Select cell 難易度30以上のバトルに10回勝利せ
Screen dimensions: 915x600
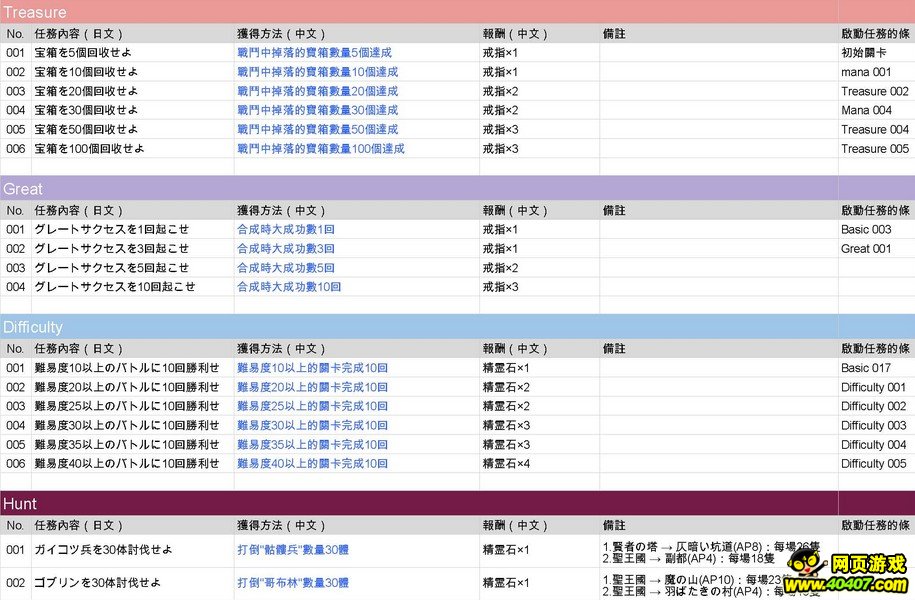coord(132,425)
